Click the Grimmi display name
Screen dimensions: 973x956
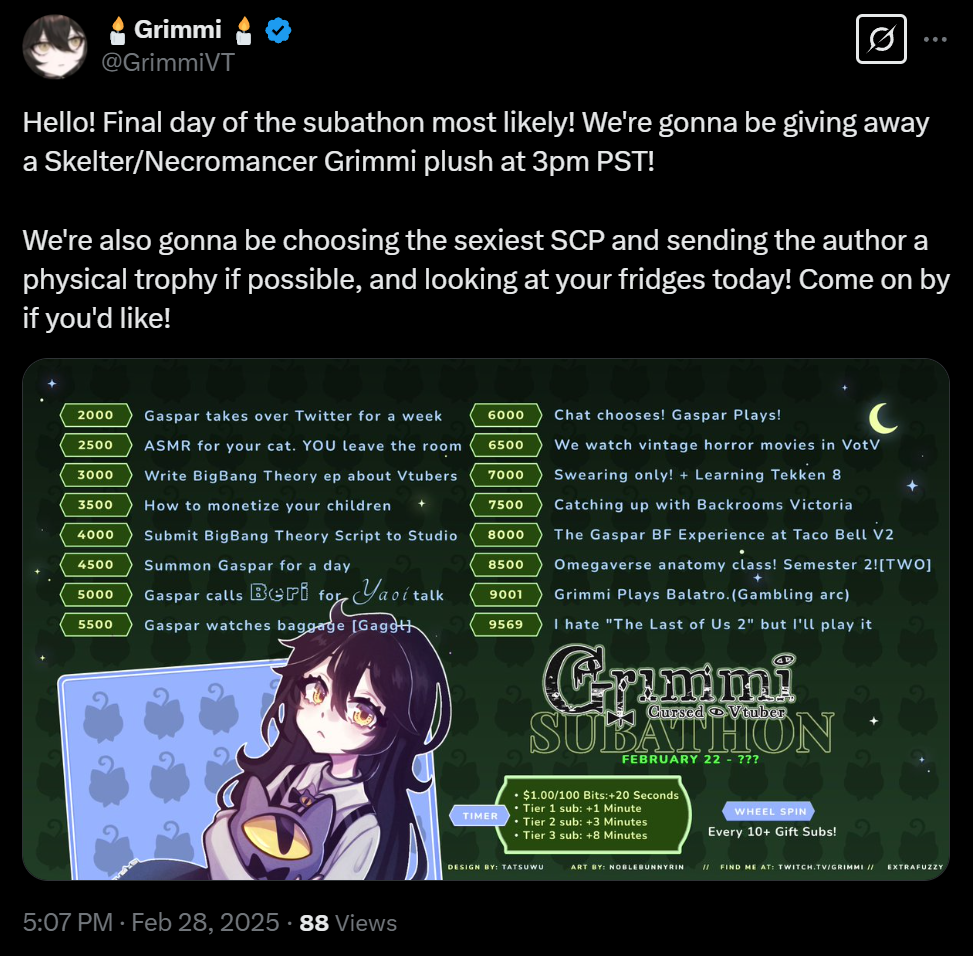pos(177,29)
